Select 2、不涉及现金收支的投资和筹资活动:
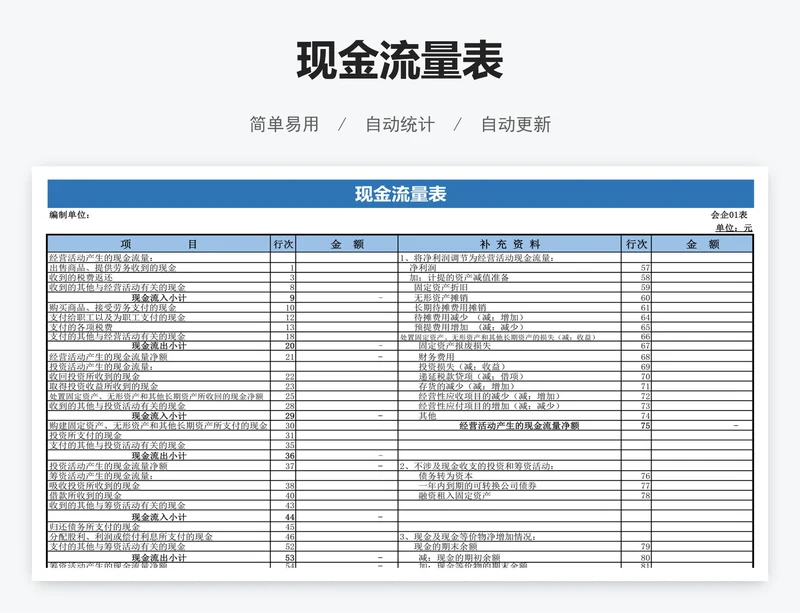 click(477, 465)
